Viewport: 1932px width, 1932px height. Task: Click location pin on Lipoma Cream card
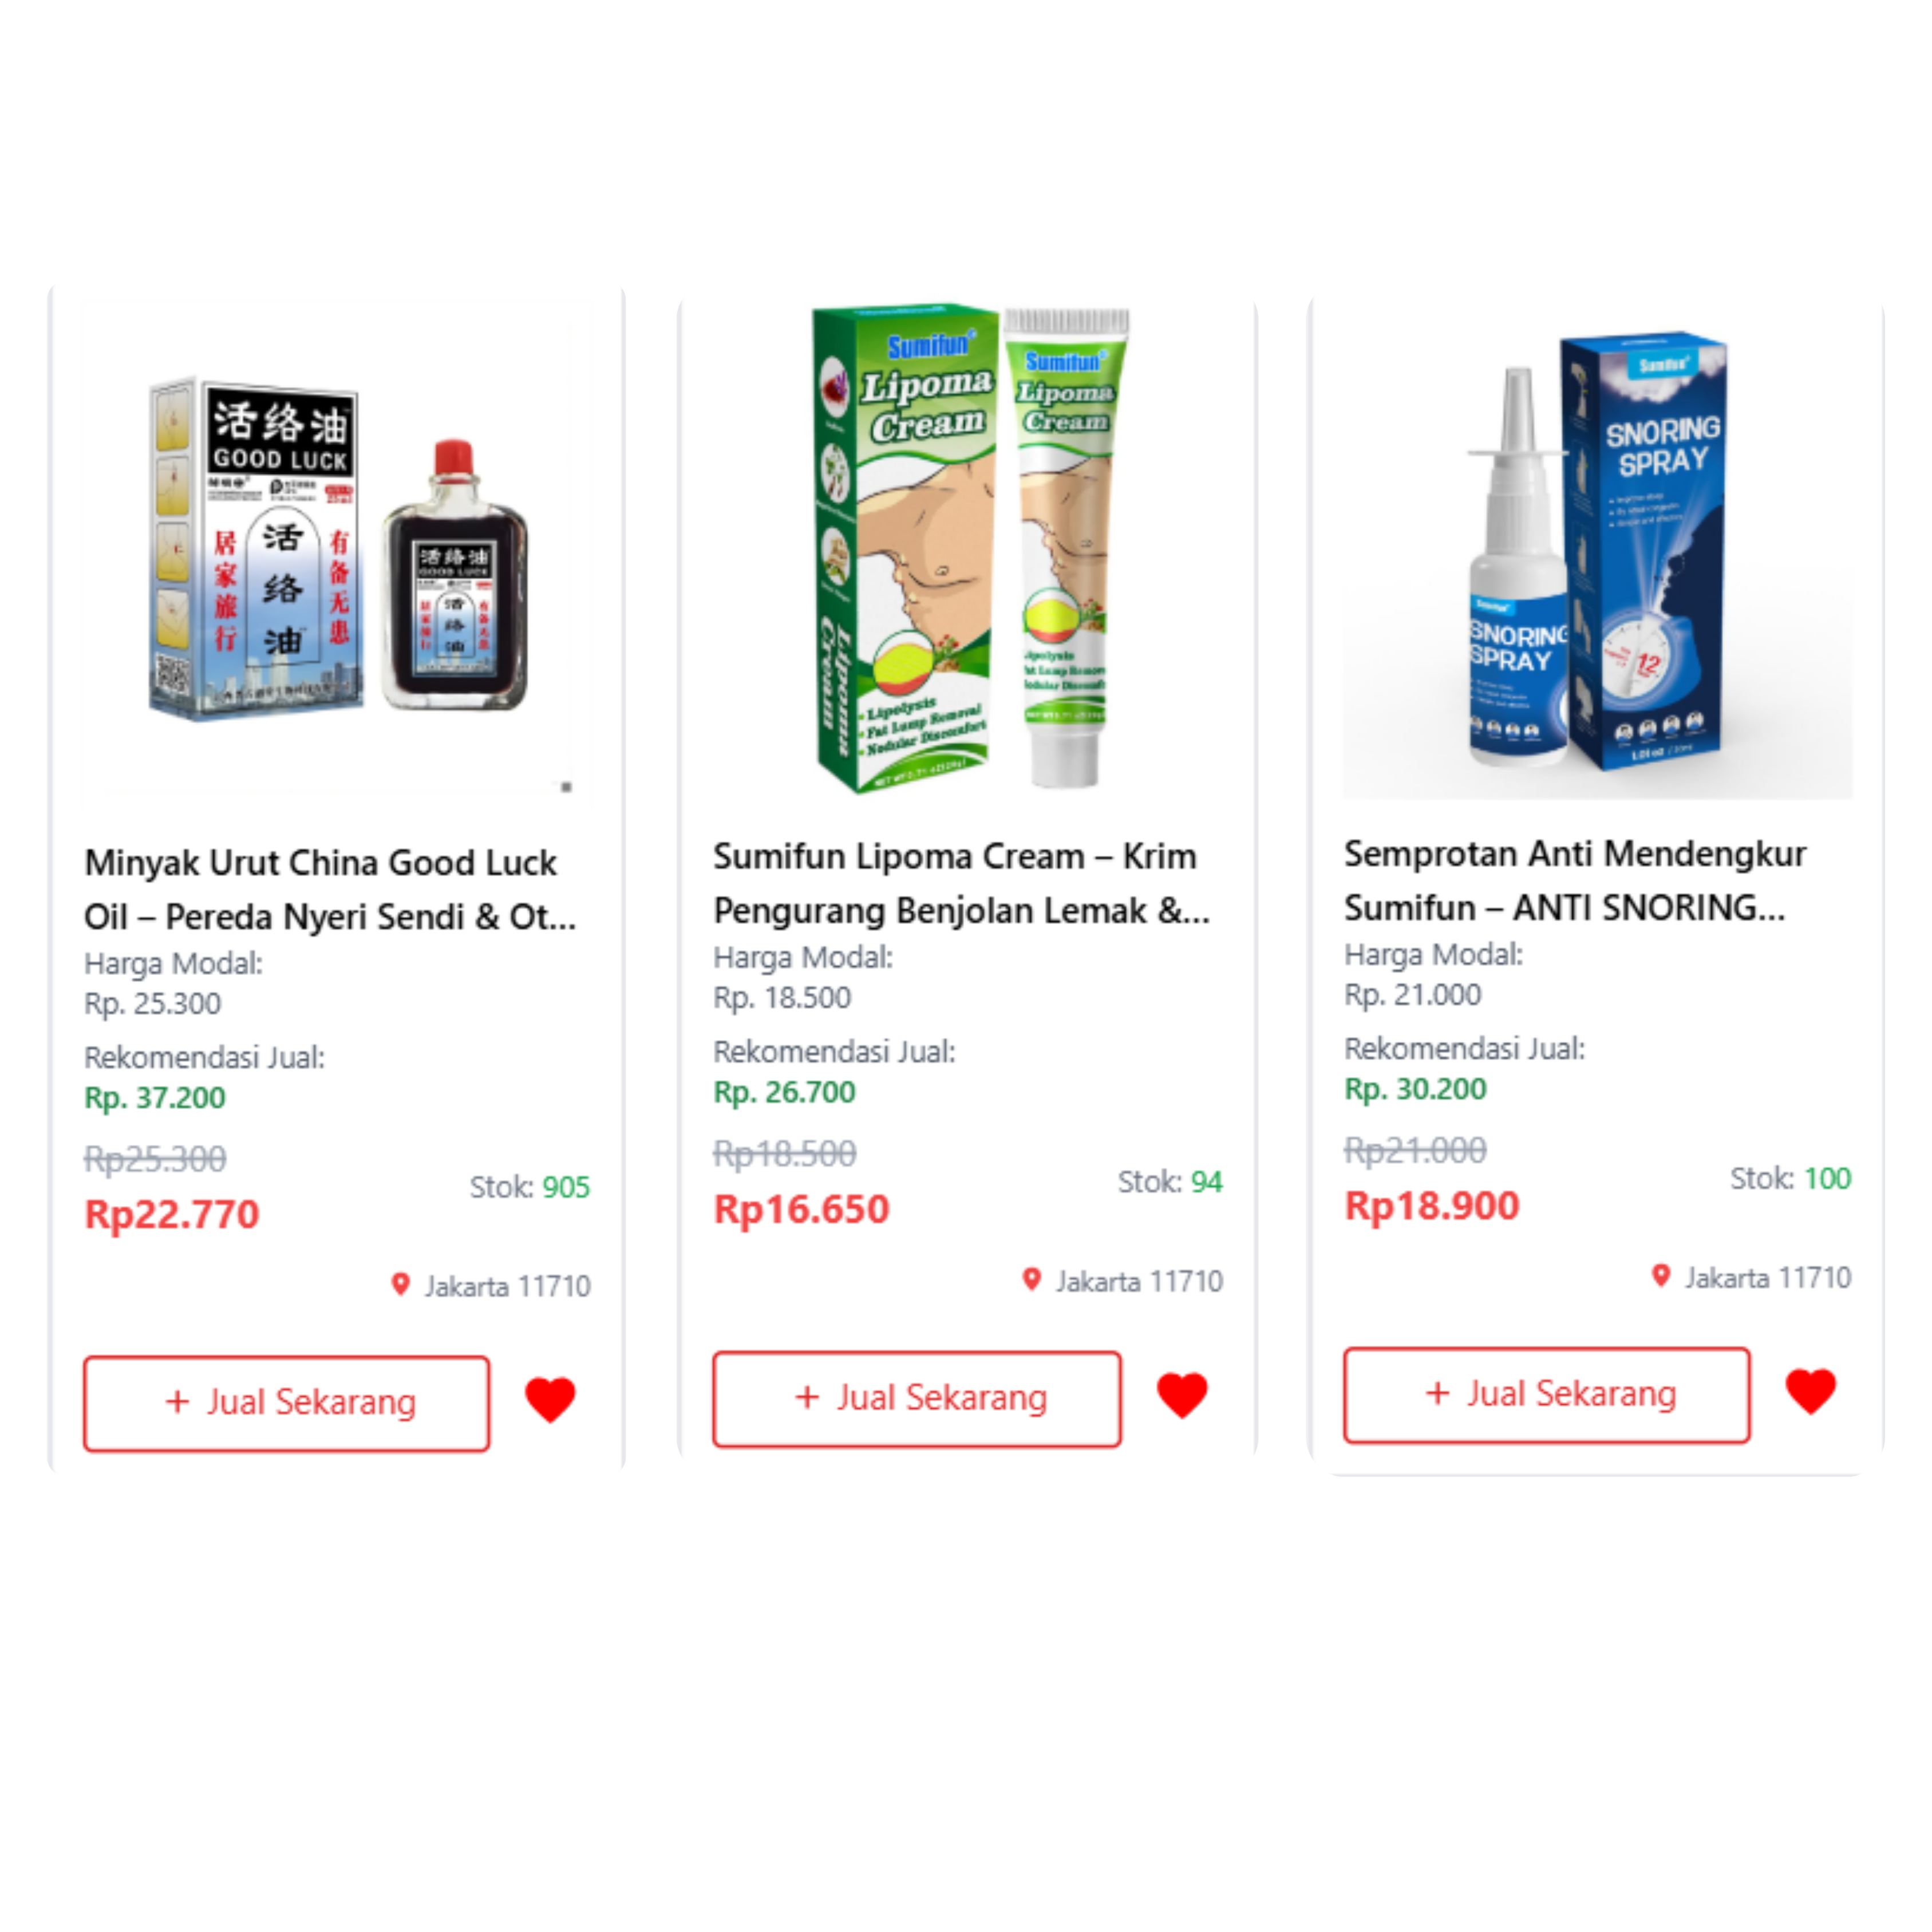(x=1032, y=1280)
